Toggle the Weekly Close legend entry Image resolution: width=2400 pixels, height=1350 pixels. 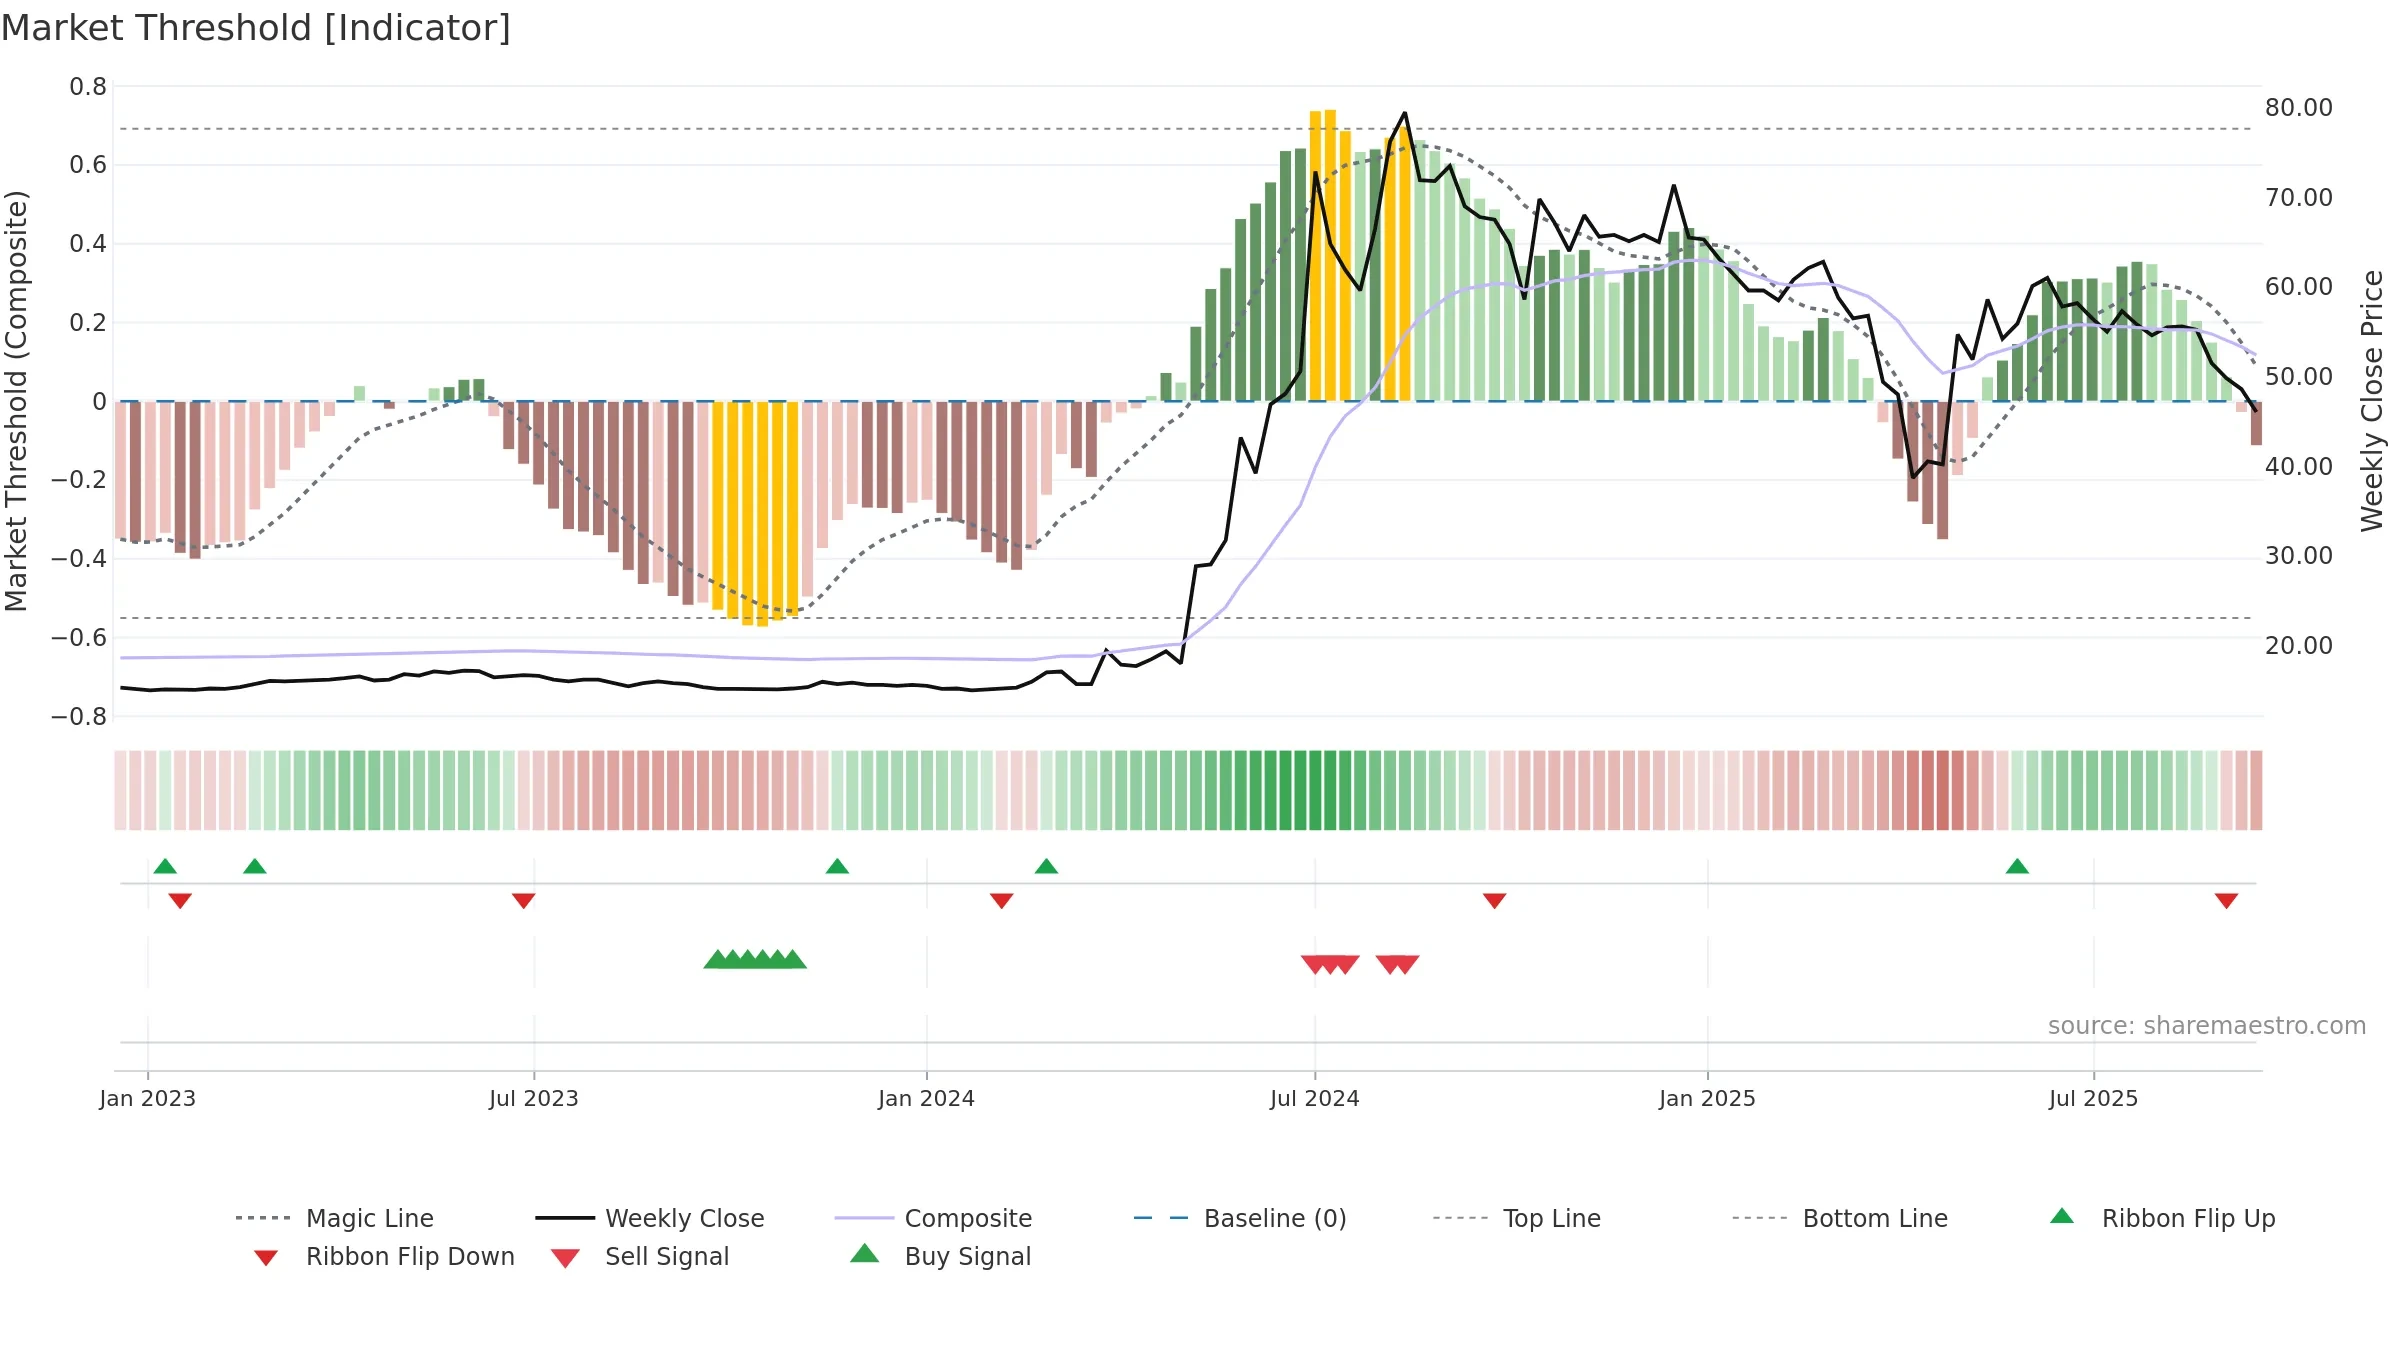(x=650, y=1218)
